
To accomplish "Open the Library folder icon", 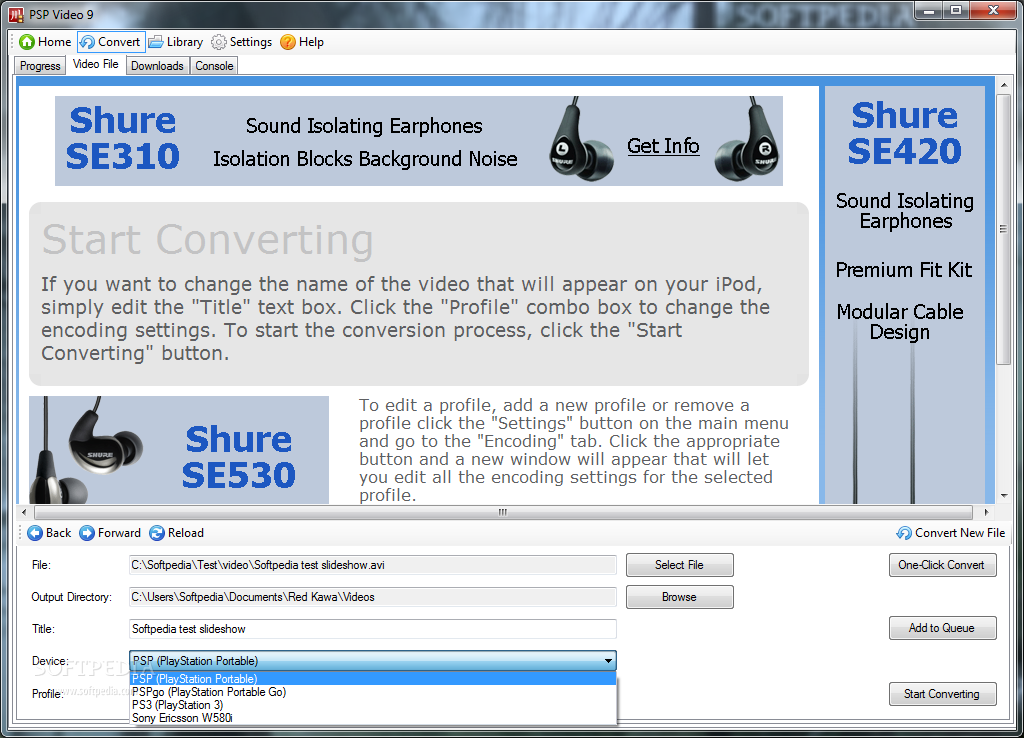I will pyautogui.click(x=155, y=42).
